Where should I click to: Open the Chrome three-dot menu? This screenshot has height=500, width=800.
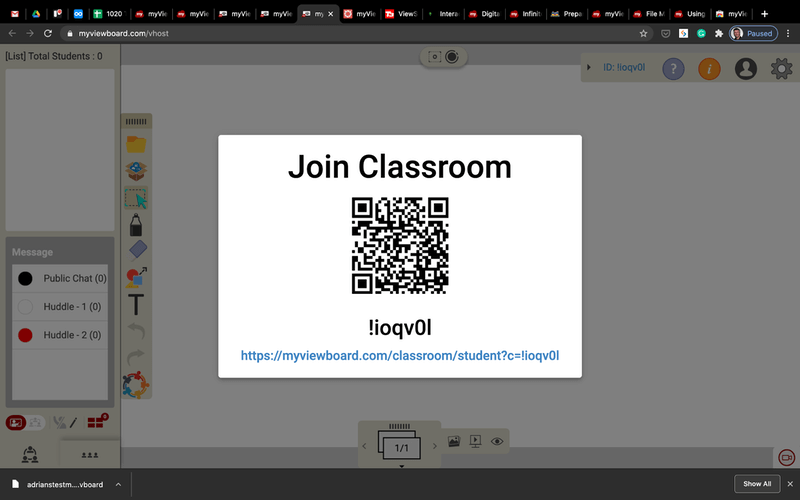[x=788, y=34]
